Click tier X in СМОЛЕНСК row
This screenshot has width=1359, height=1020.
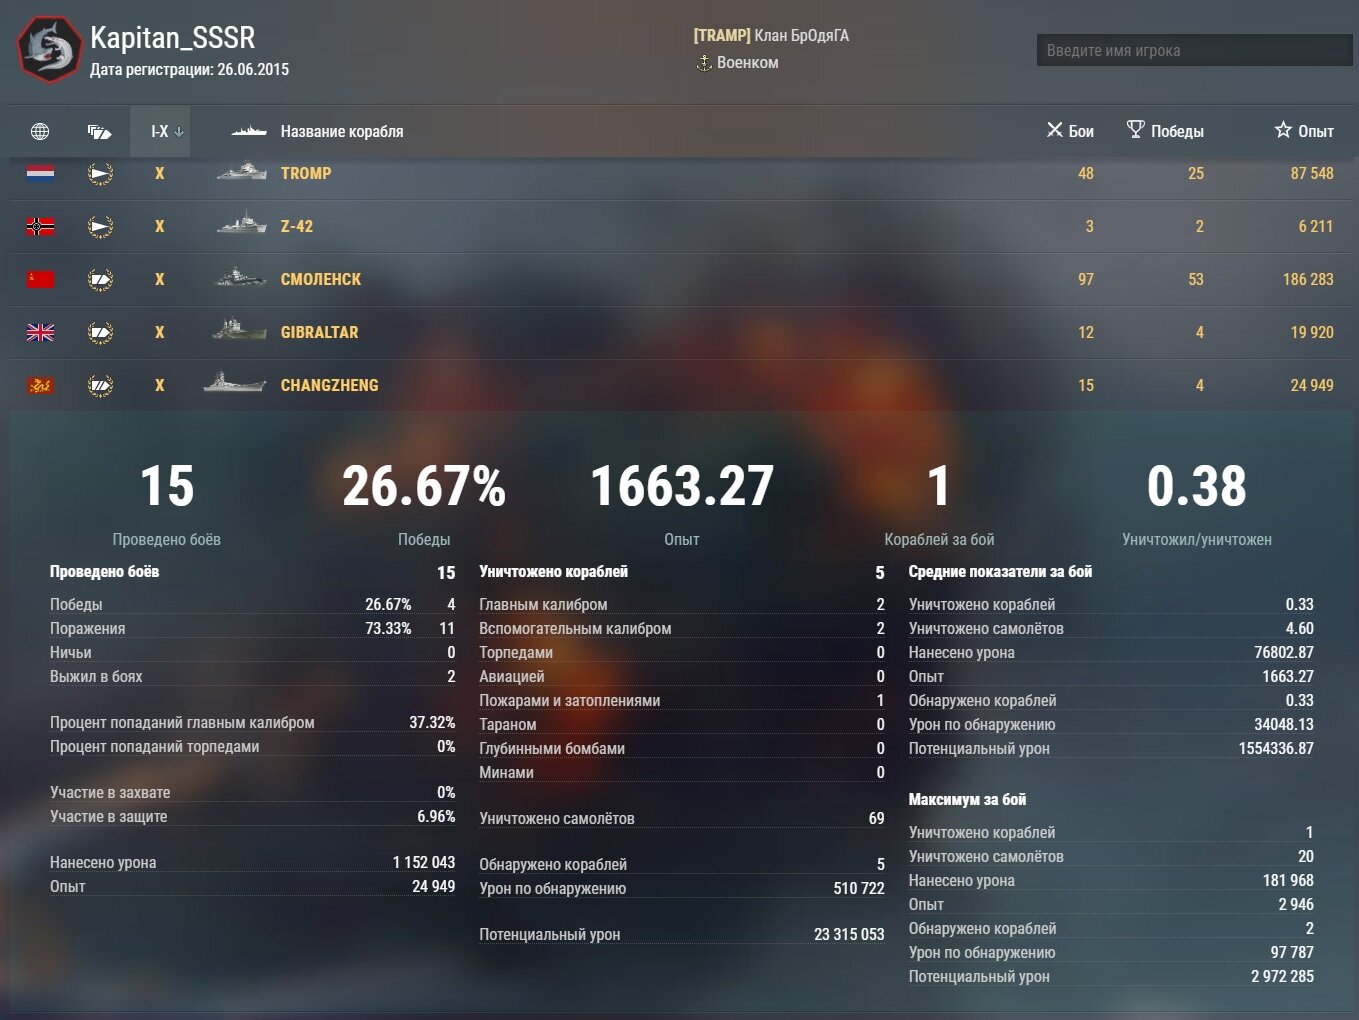pyautogui.click(x=159, y=279)
